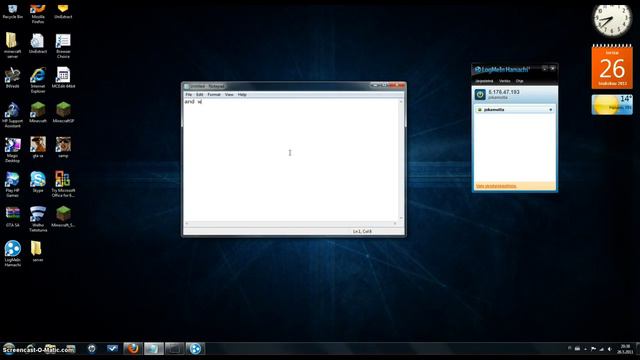Launch the Internet Explorer desktop shortcut
The height and width of the screenshot is (360, 640).
click(x=38, y=80)
